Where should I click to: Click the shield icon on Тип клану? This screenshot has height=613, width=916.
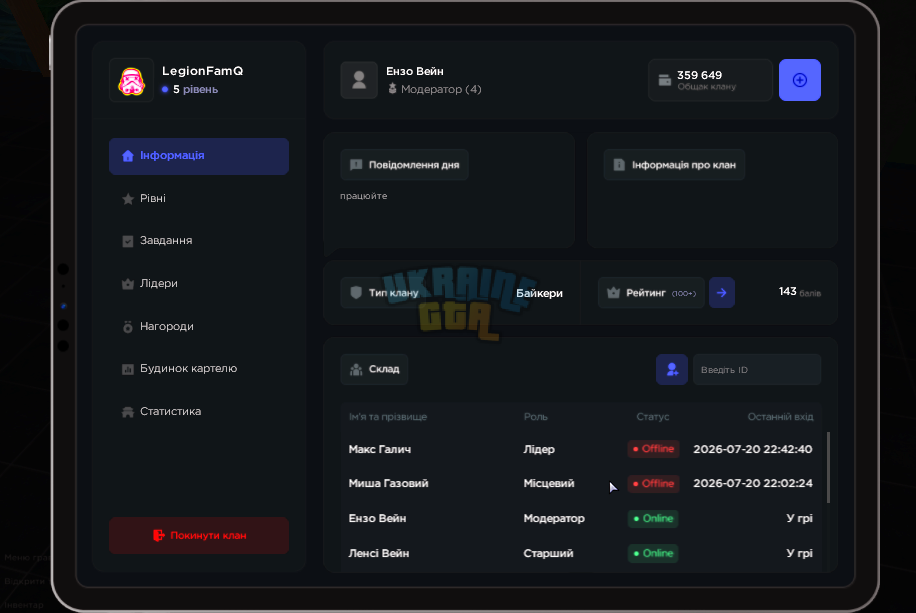click(356, 292)
